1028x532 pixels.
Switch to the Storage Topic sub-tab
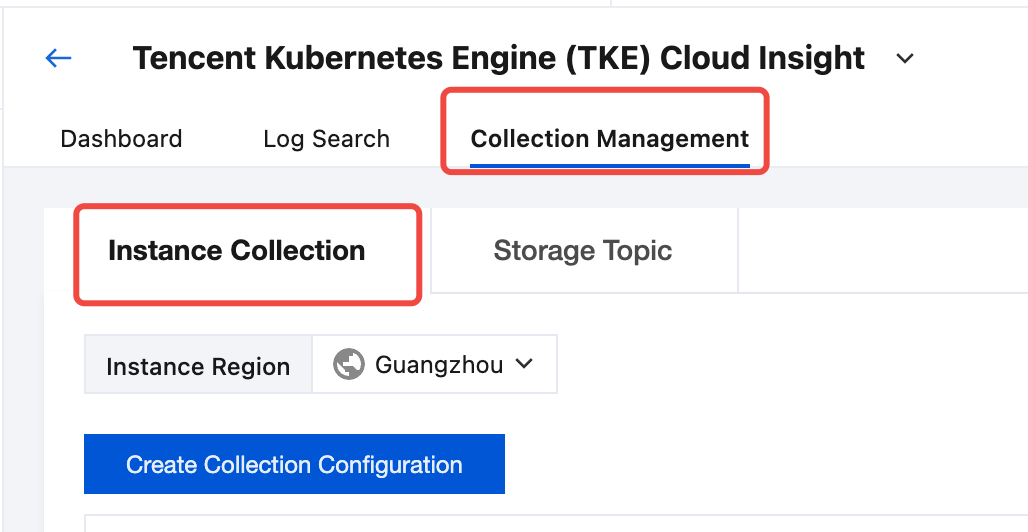coord(582,250)
